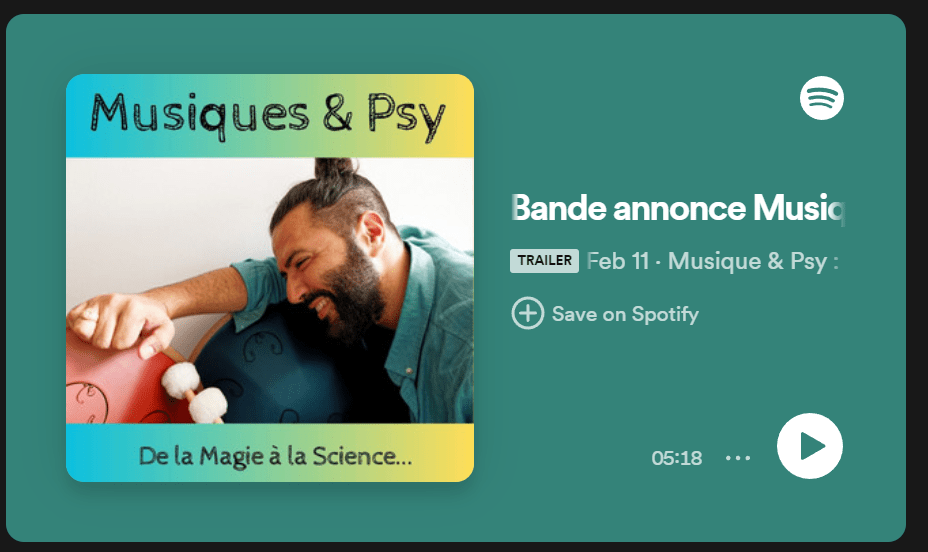Screen dimensions: 928x552
Task: Open the three-dot more options menu
Action: click(x=738, y=457)
